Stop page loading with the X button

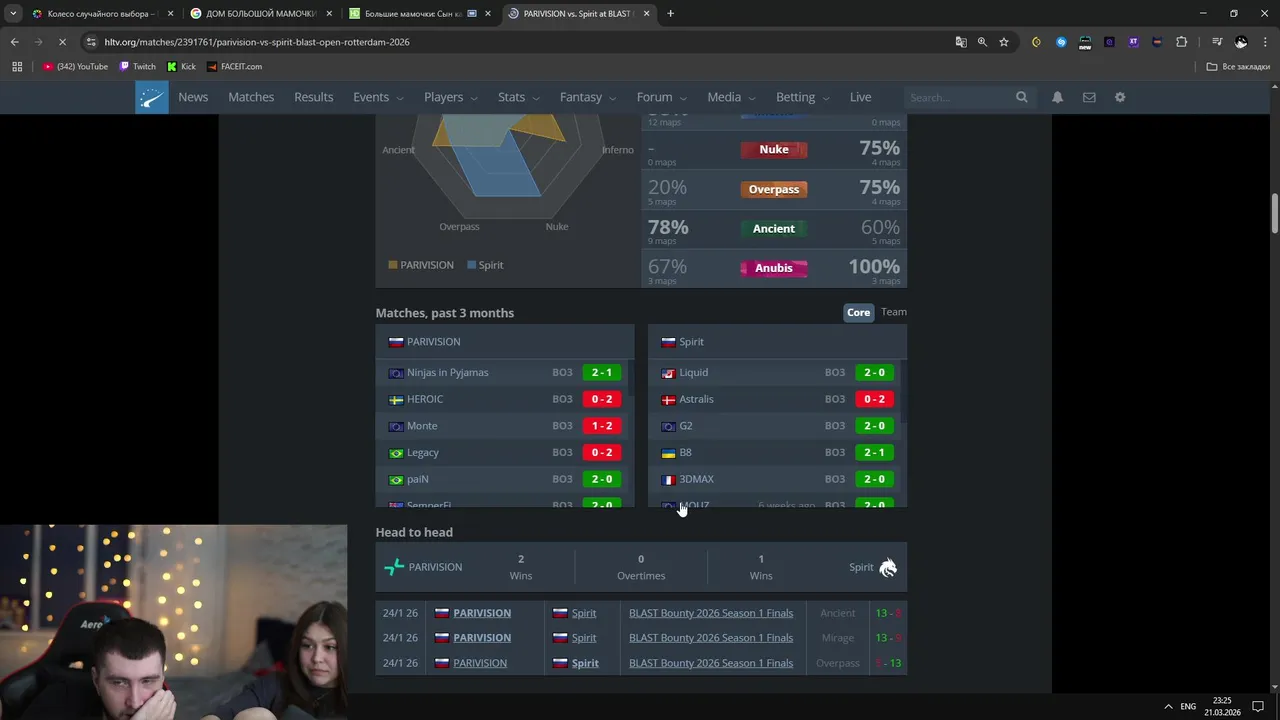tap(62, 42)
